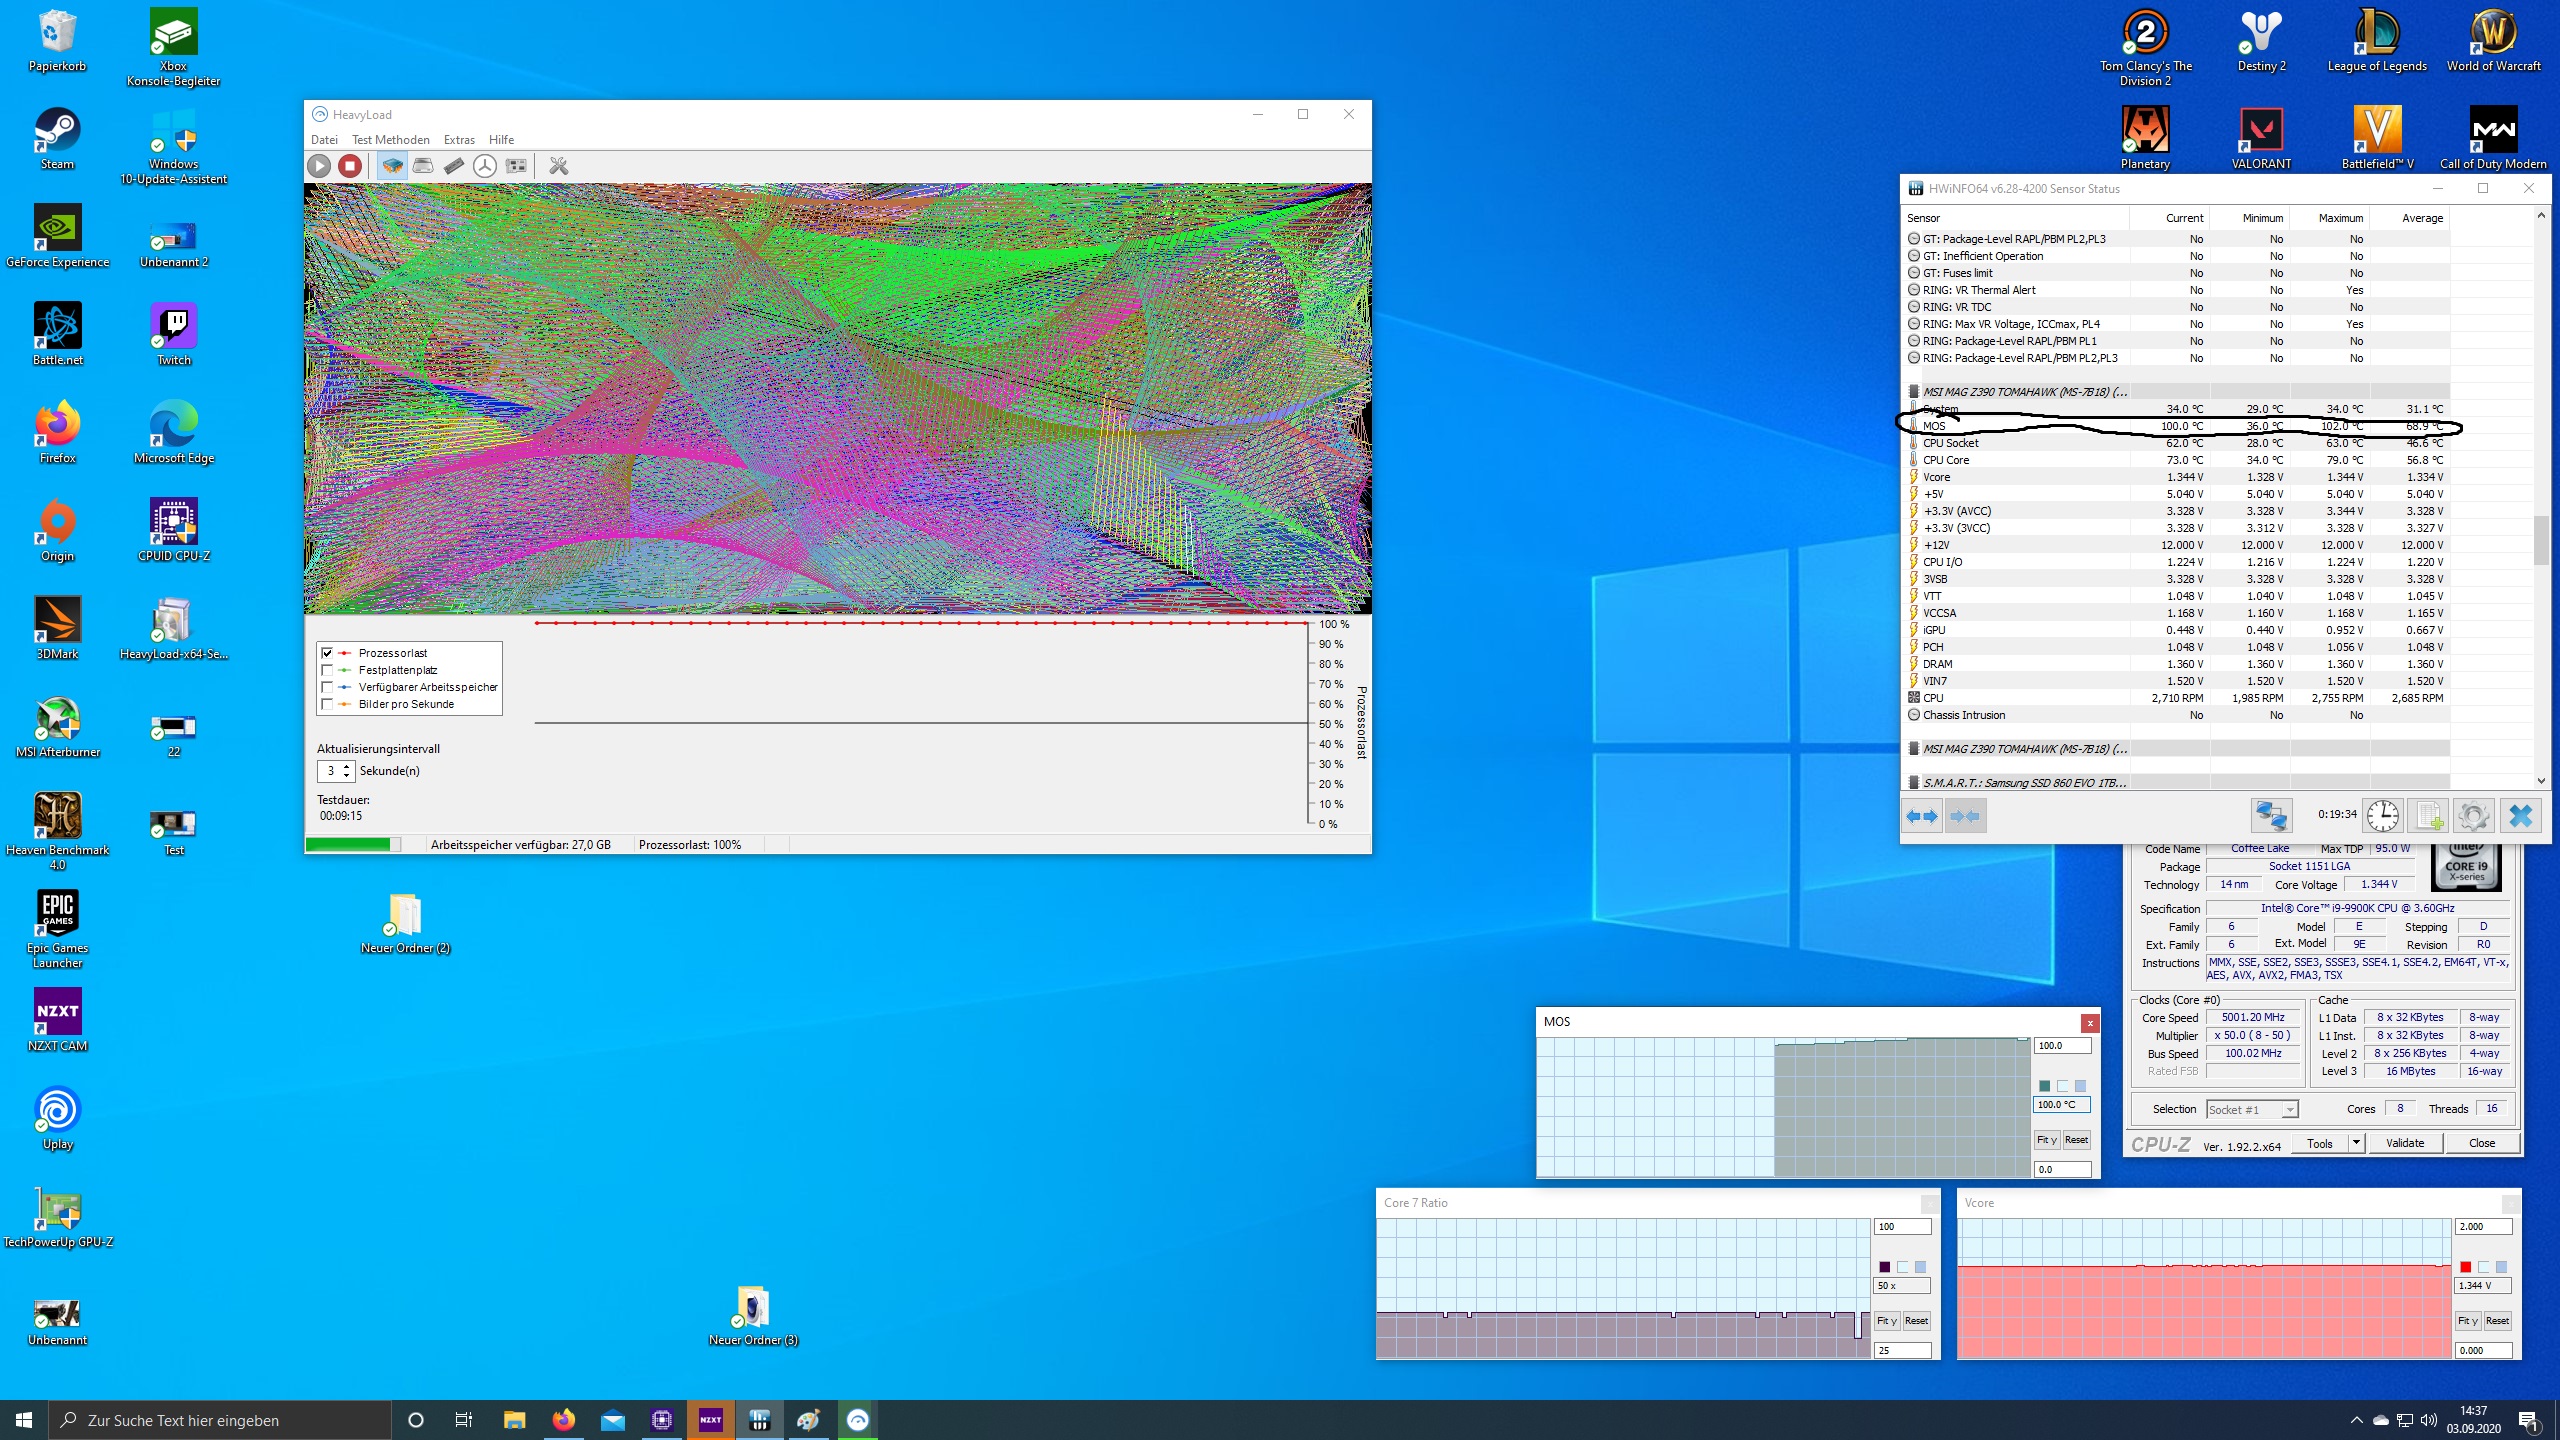Open HeavyLoad options wrench icon
This screenshot has height=1440, width=2560.
pos(558,166)
